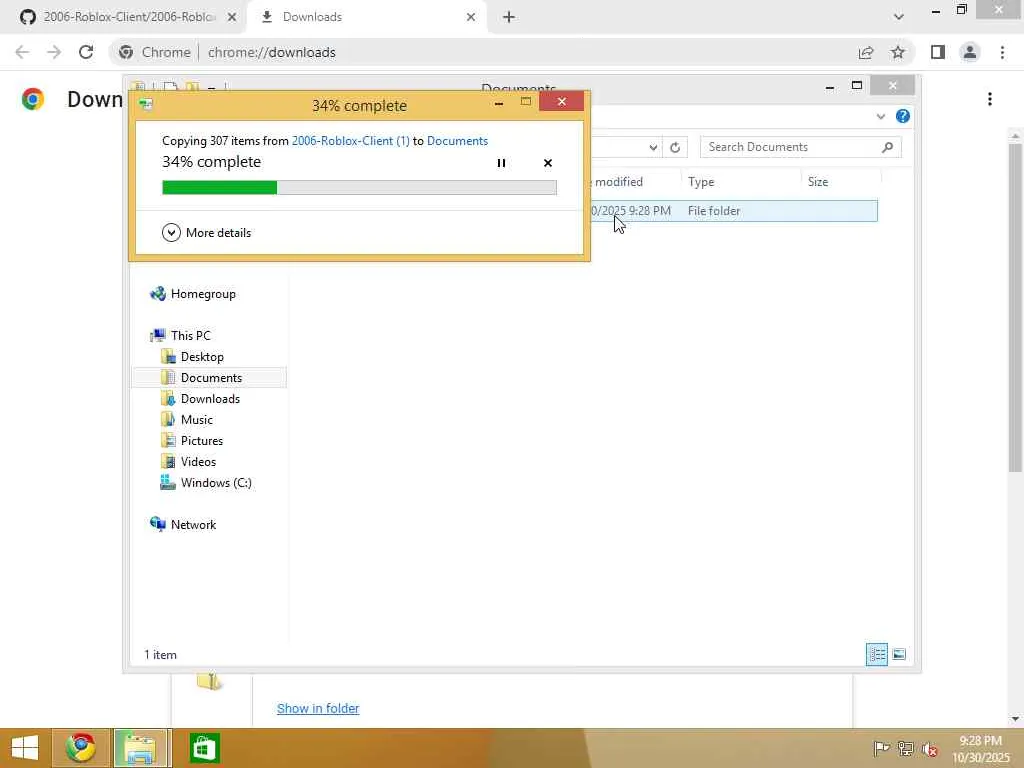Select Homegroup in navigation pane
This screenshot has height=768, width=1024.
(202, 294)
